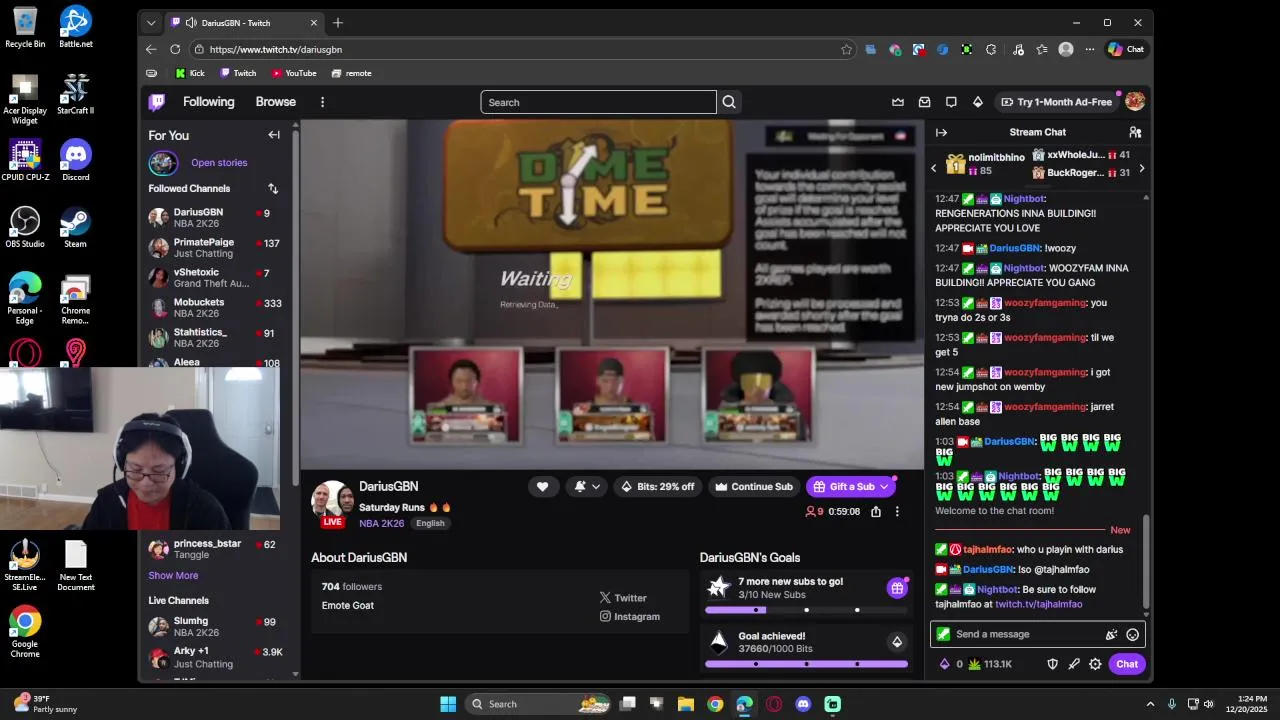The image size is (1280, 720).
Task: Open the user avatar menu
Action: (x=1134, y=102)
